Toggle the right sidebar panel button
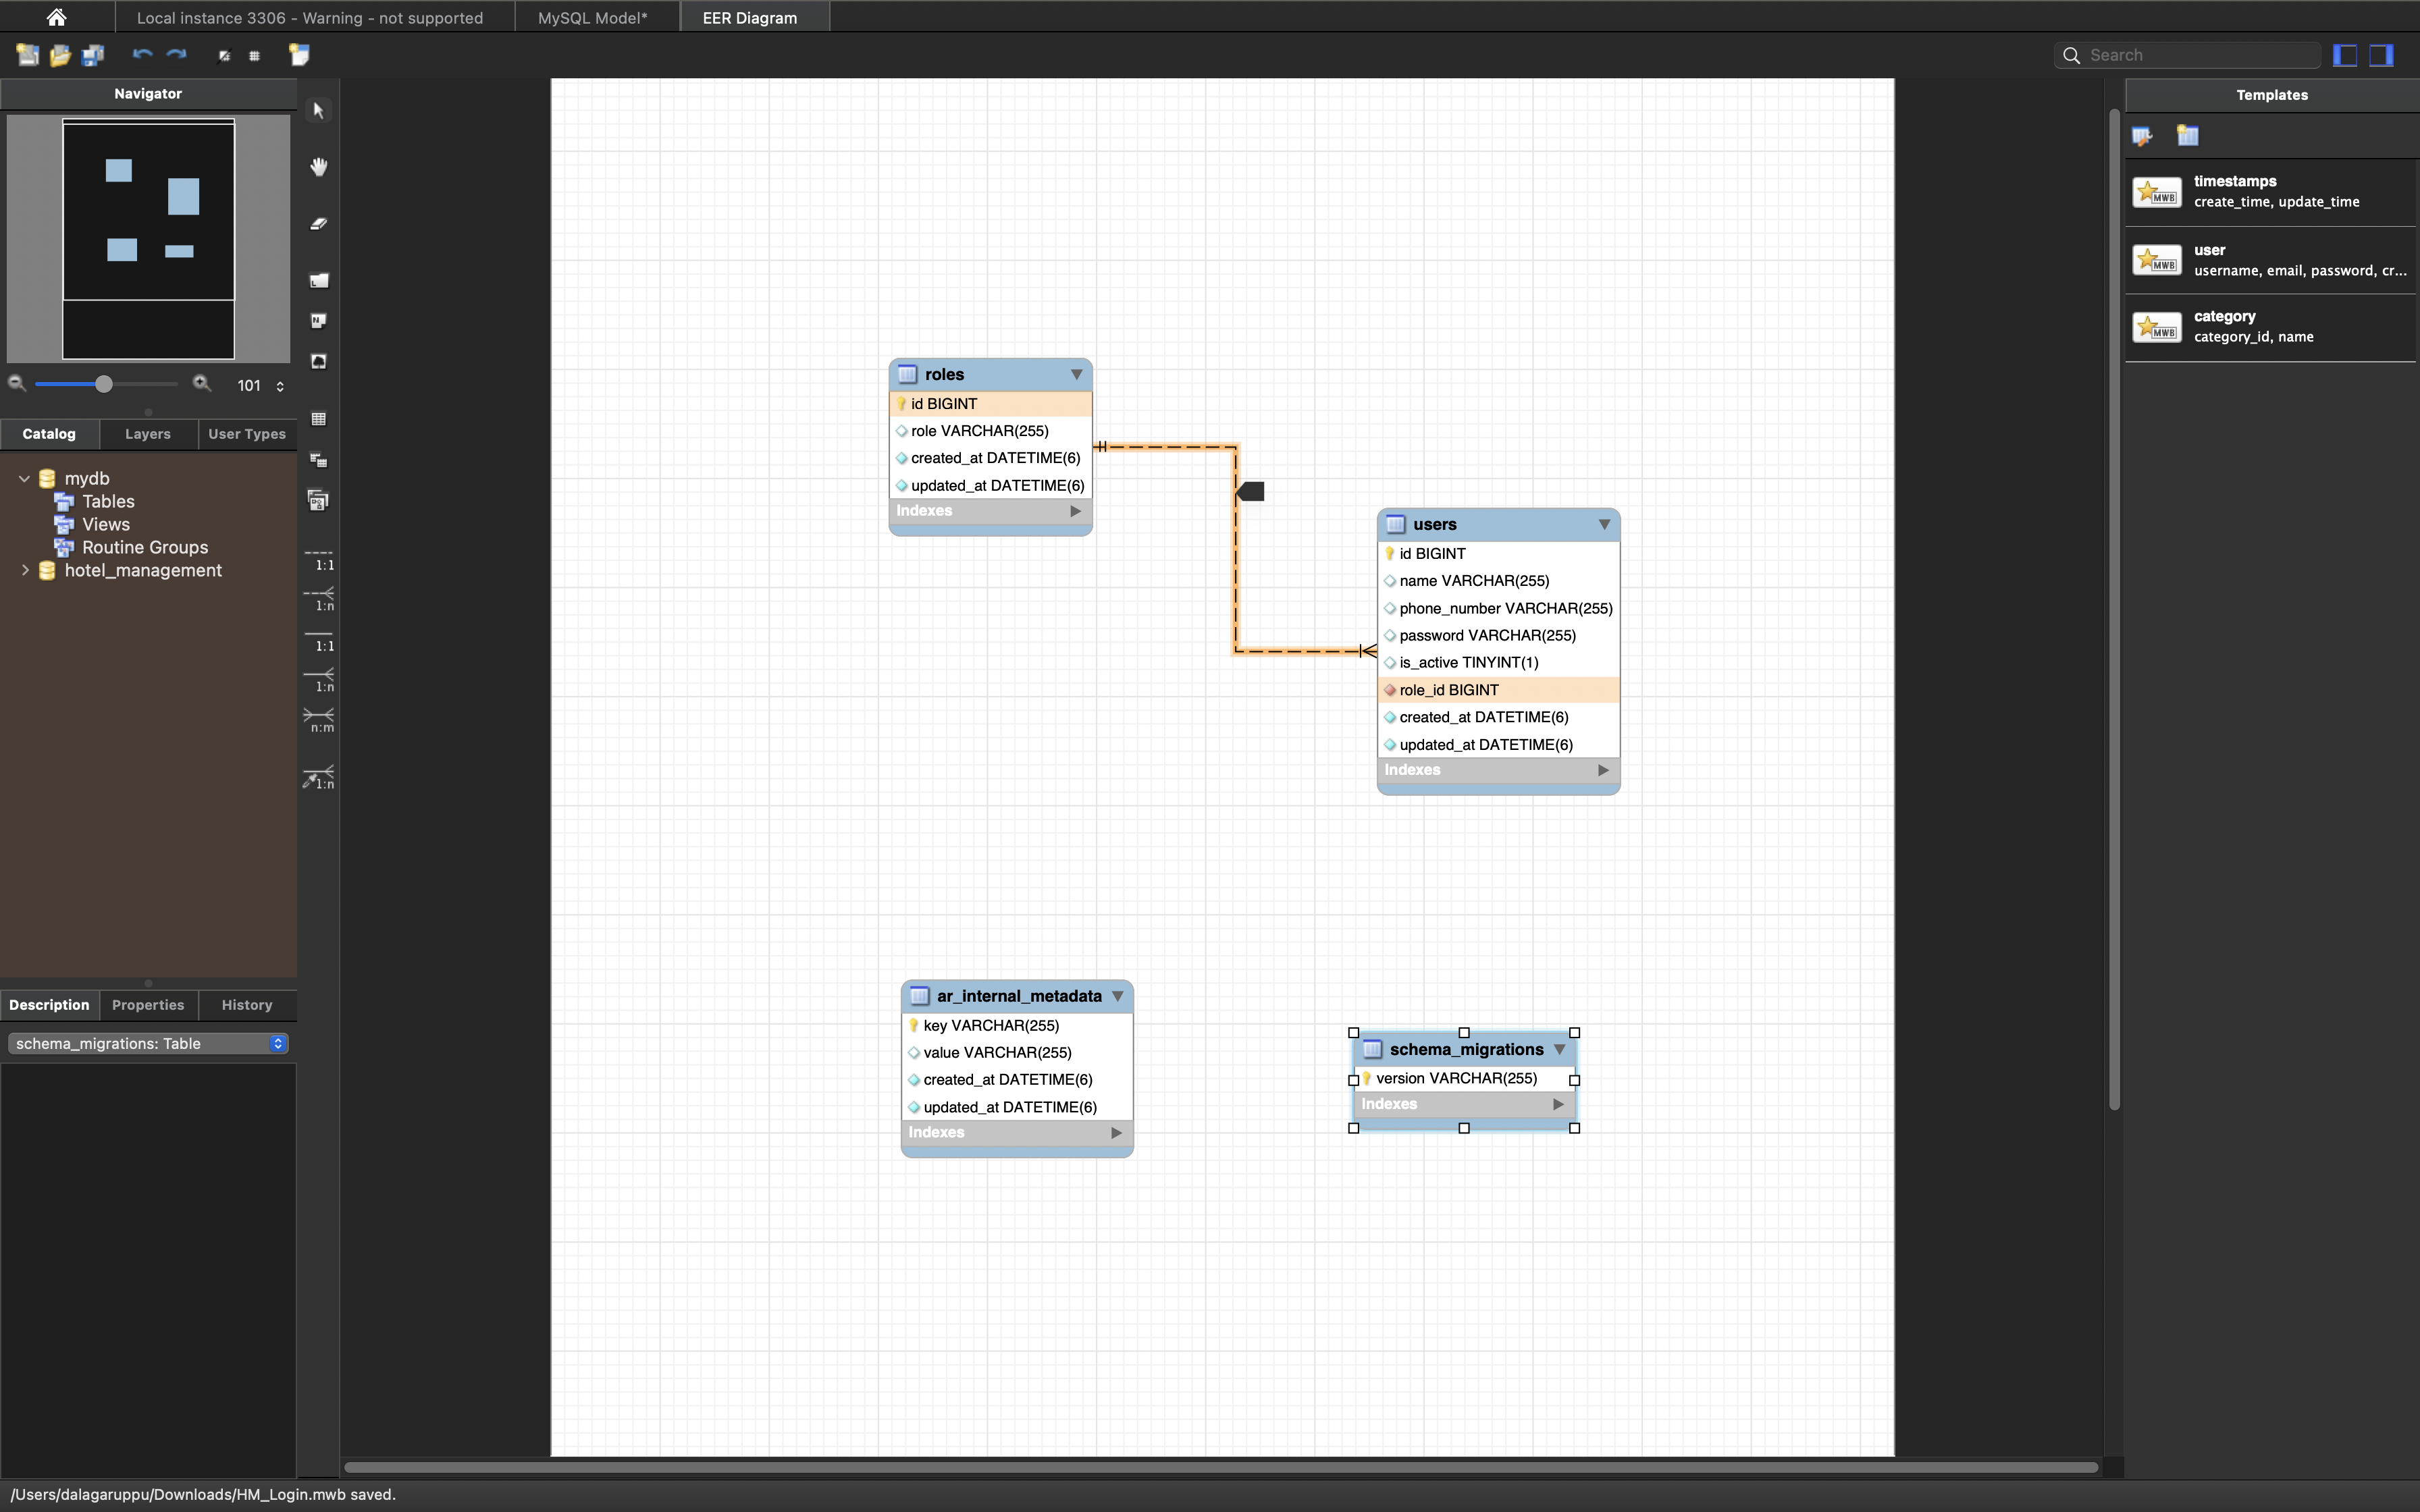The width and height of the screenshot is (2420, 1512). 2382,55
